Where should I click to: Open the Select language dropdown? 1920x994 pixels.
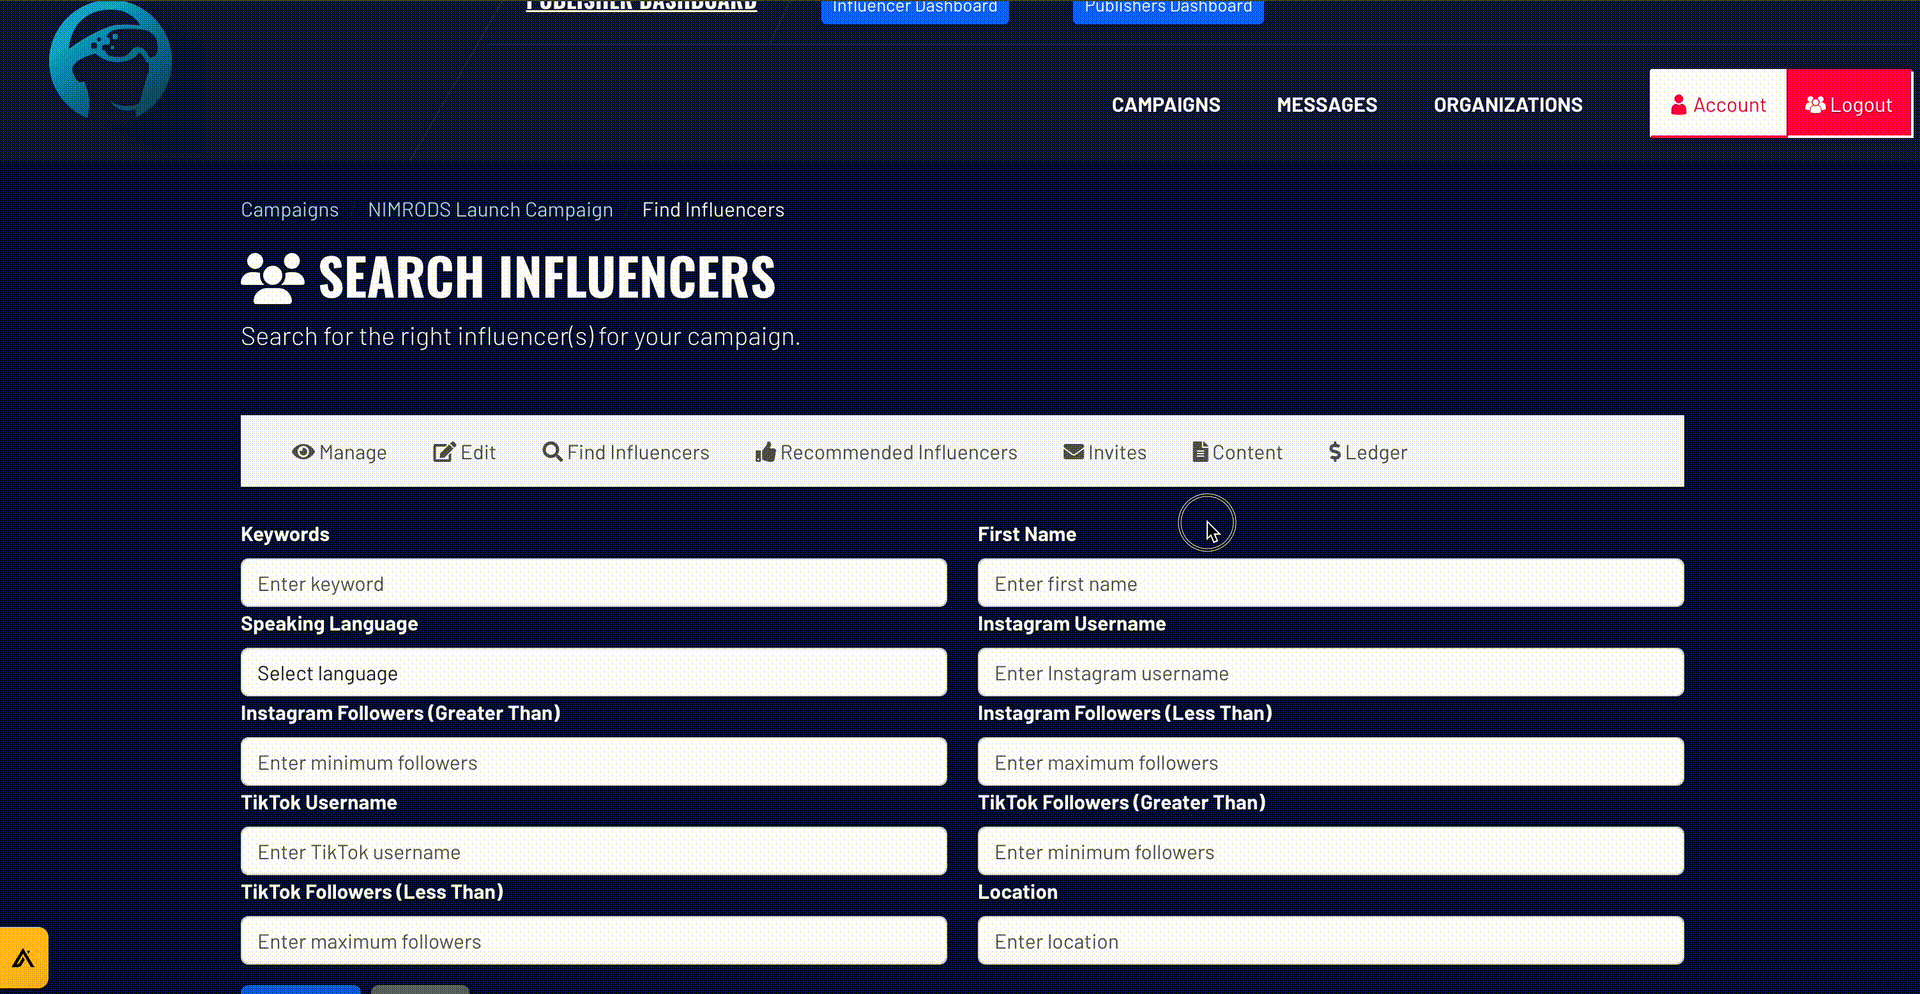pyautogui.click(x=593, y=672)
